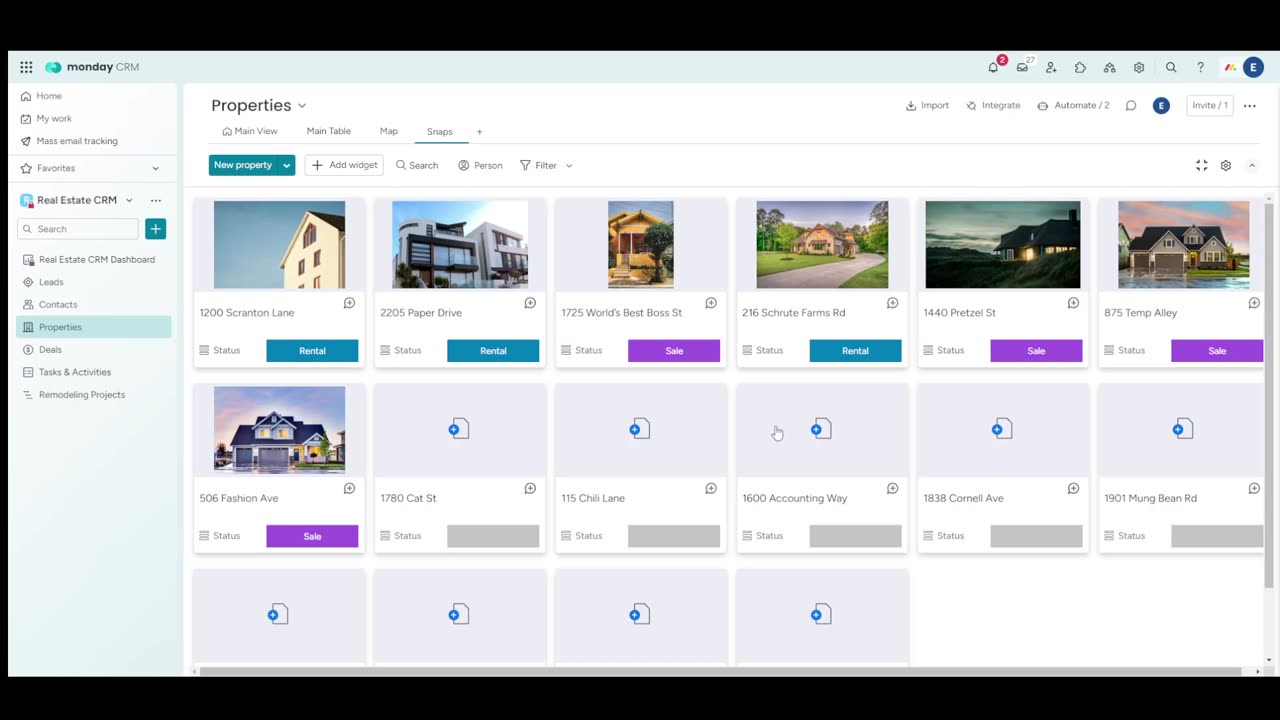The image size is (1280, 720).
Task: Open update conversation for 2205 Paper Drive
Action: coord(530,303)
